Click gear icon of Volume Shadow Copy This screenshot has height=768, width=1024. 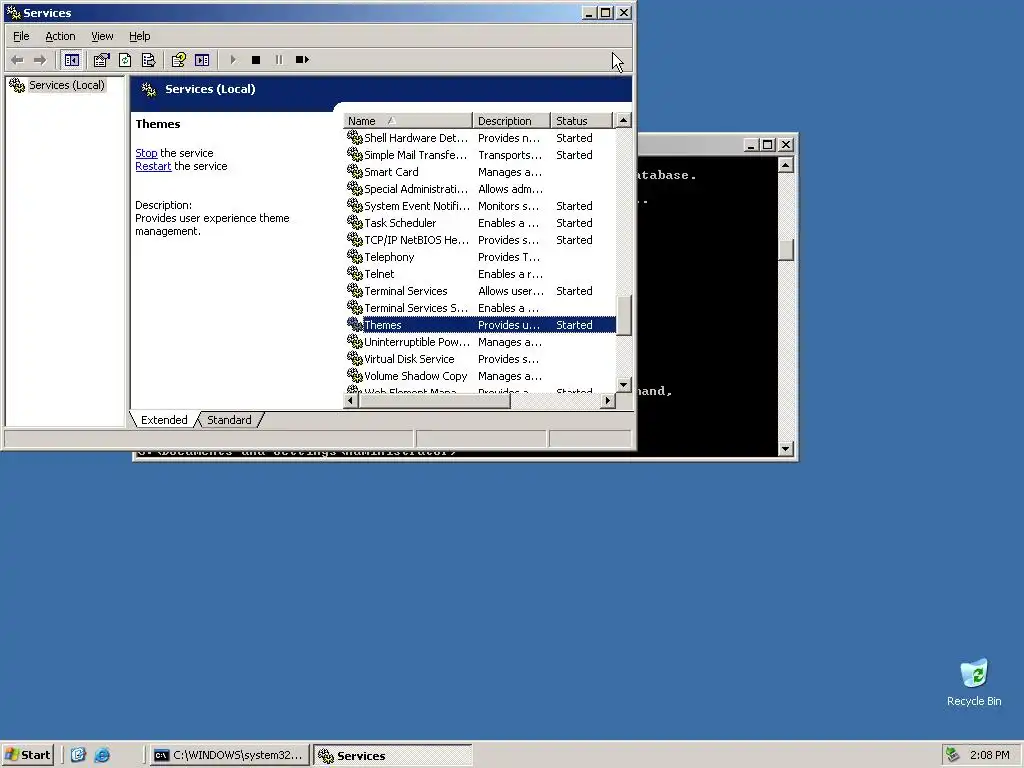pyautogui.click(x=355, y=376)
